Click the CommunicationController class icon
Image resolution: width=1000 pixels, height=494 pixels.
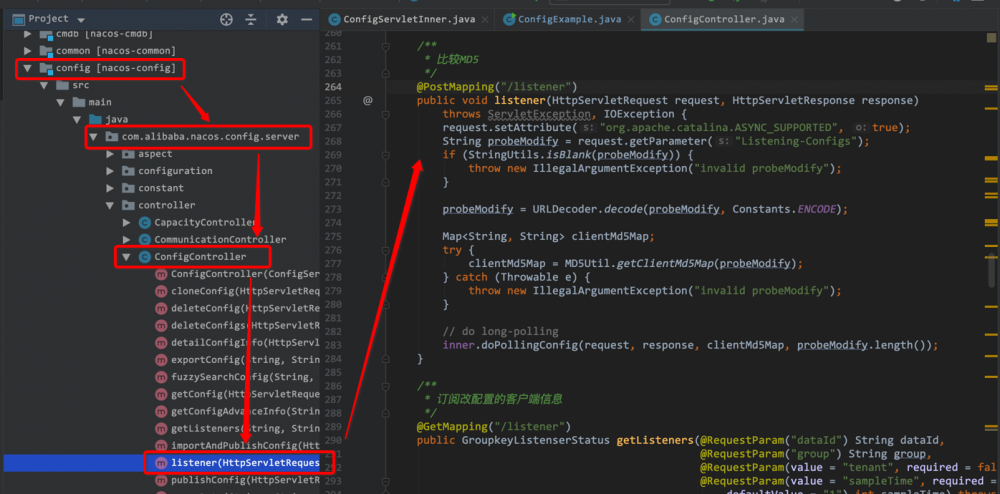point(144,240)
